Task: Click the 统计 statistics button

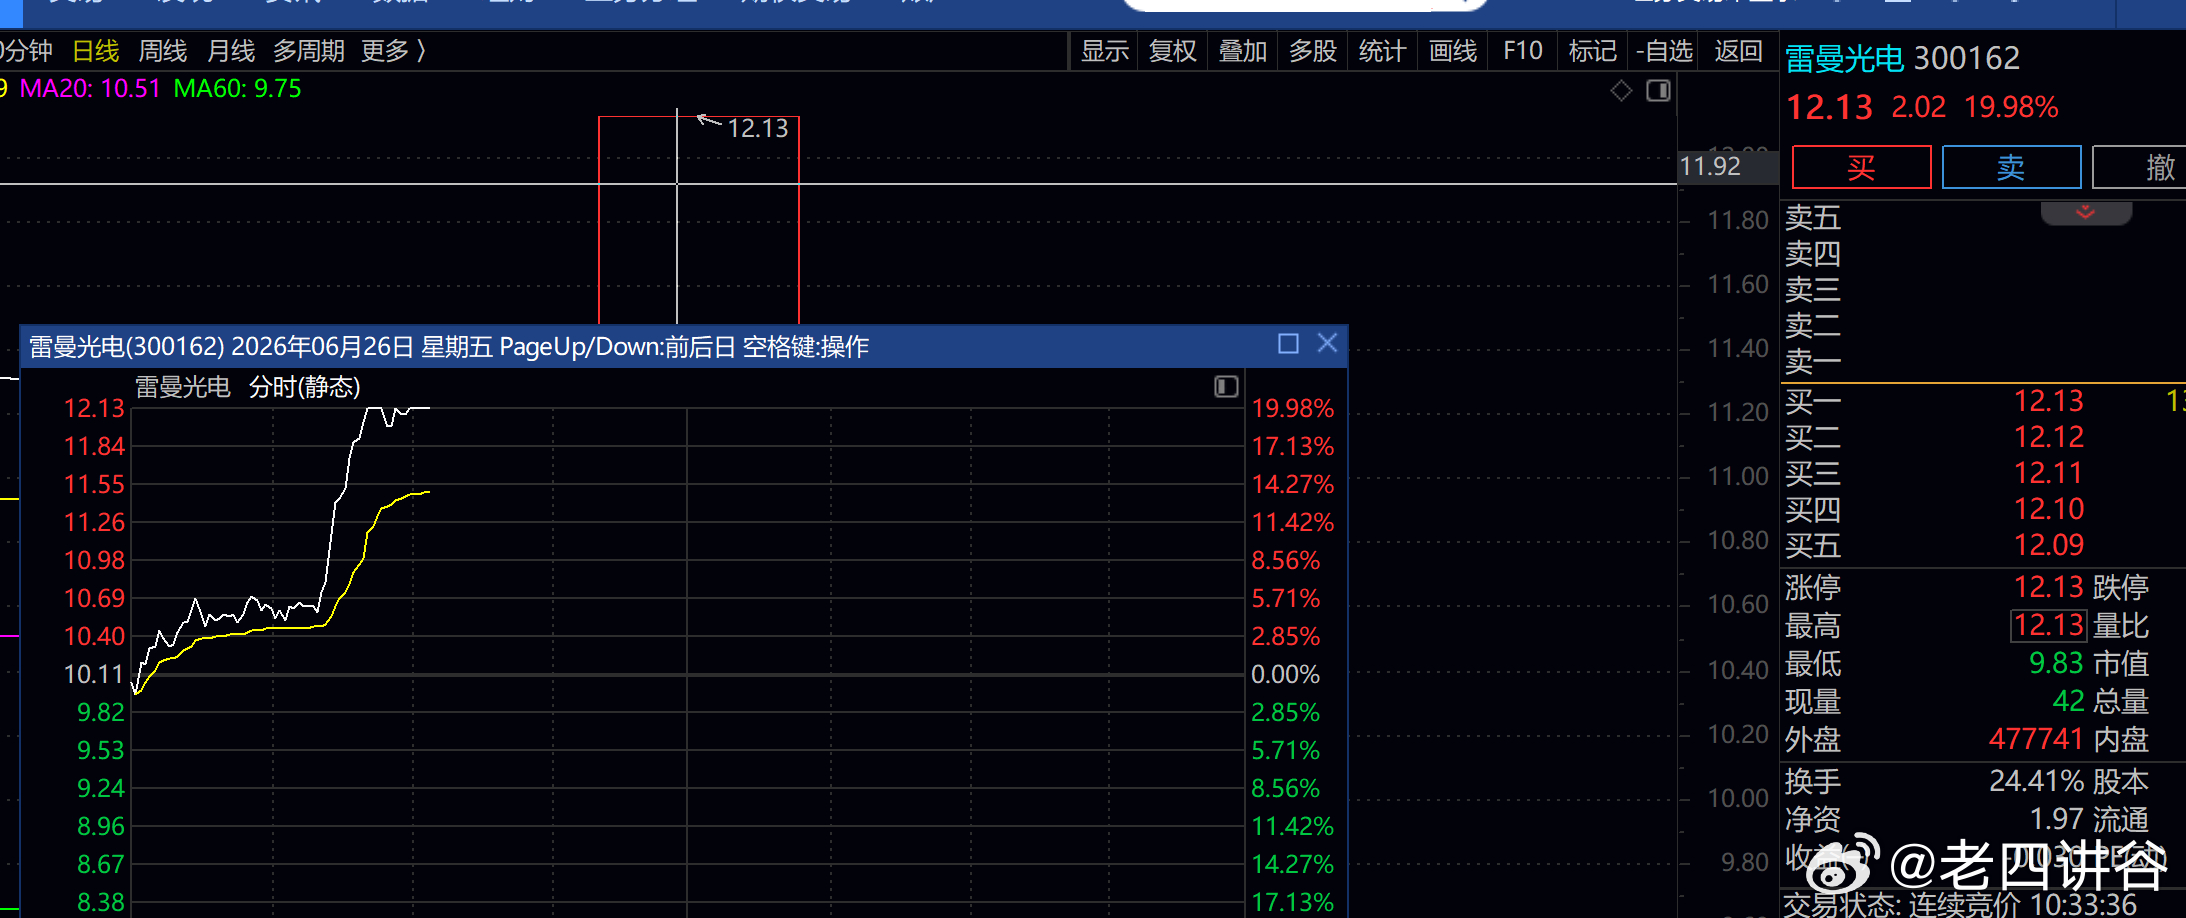Action: click(1383, 51)
